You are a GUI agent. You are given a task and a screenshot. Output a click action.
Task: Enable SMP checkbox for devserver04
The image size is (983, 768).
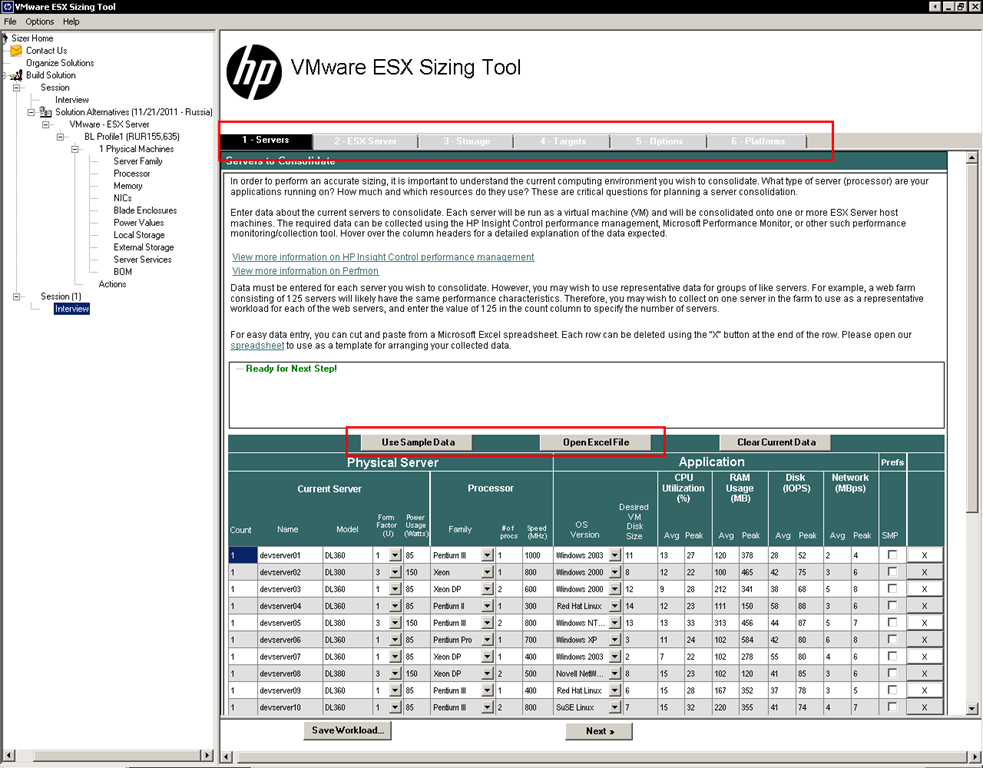point(892,606)
